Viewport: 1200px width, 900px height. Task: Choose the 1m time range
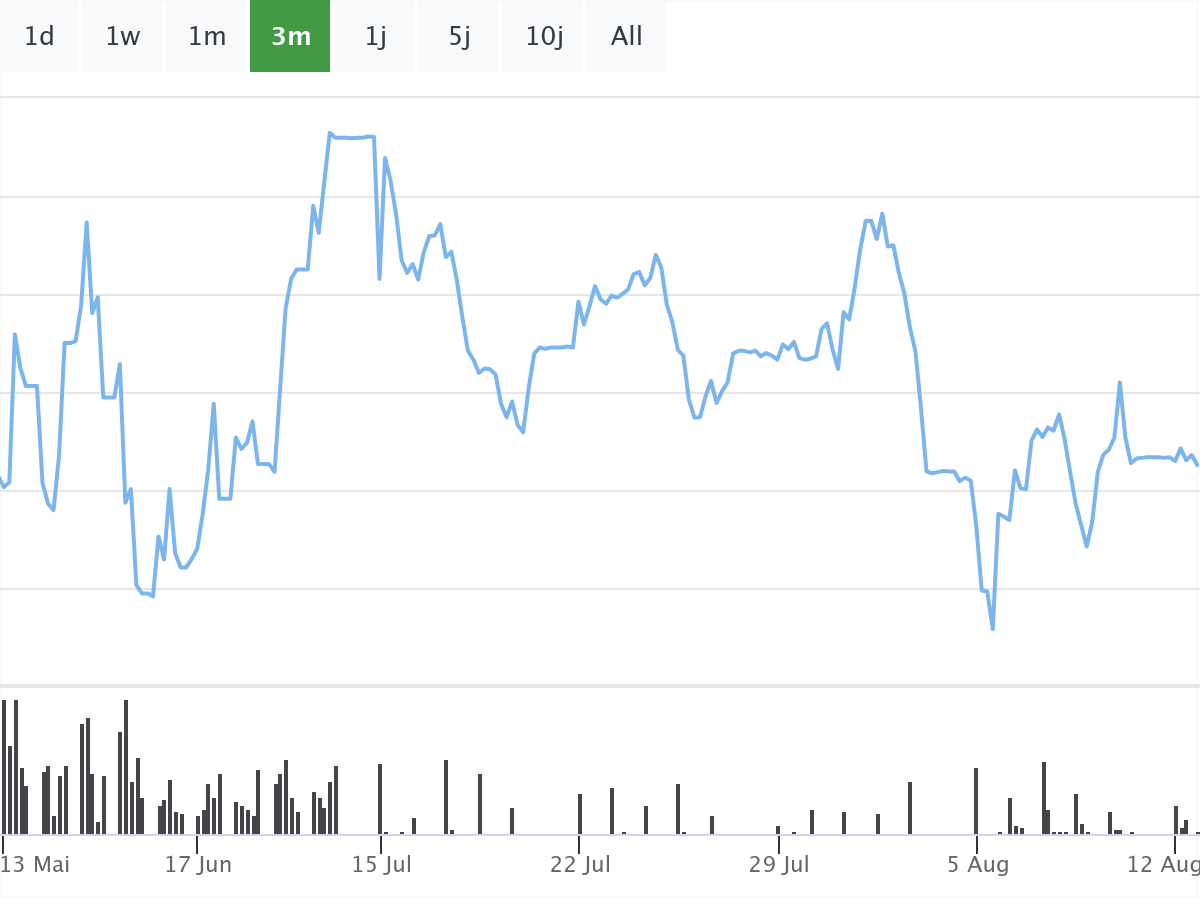point(207,37)
